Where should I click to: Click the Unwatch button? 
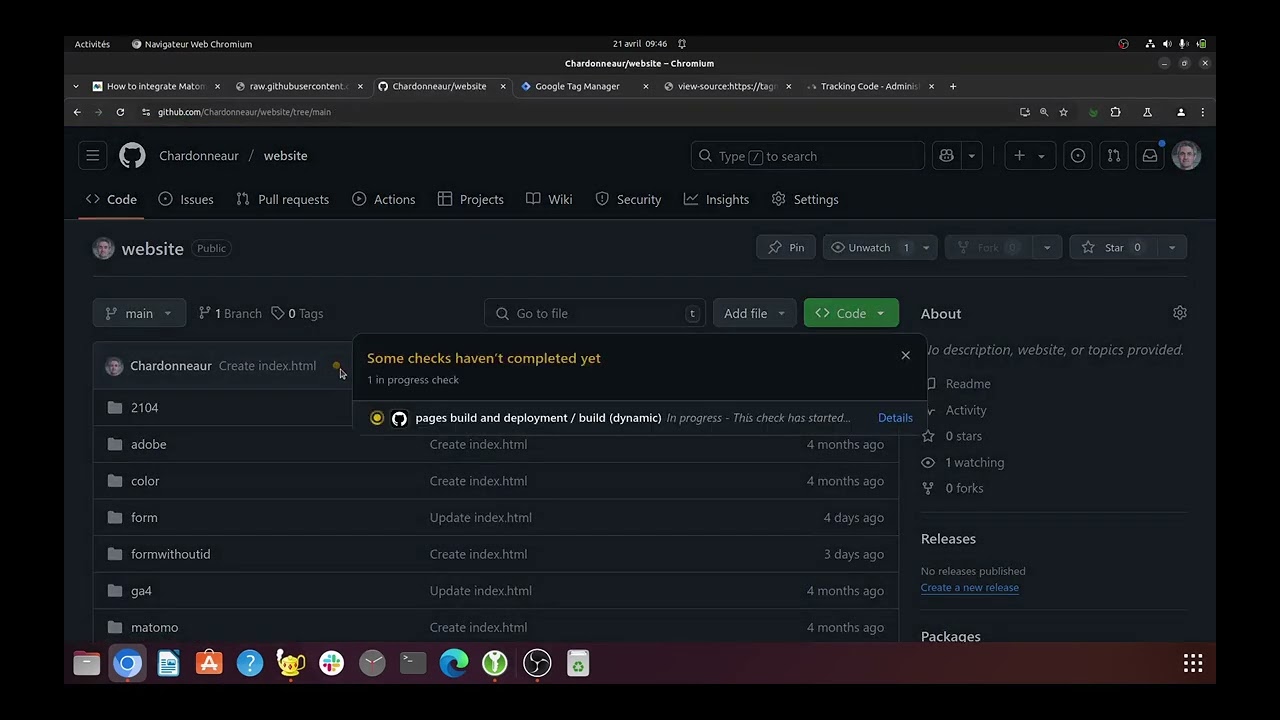pos(869,248)
